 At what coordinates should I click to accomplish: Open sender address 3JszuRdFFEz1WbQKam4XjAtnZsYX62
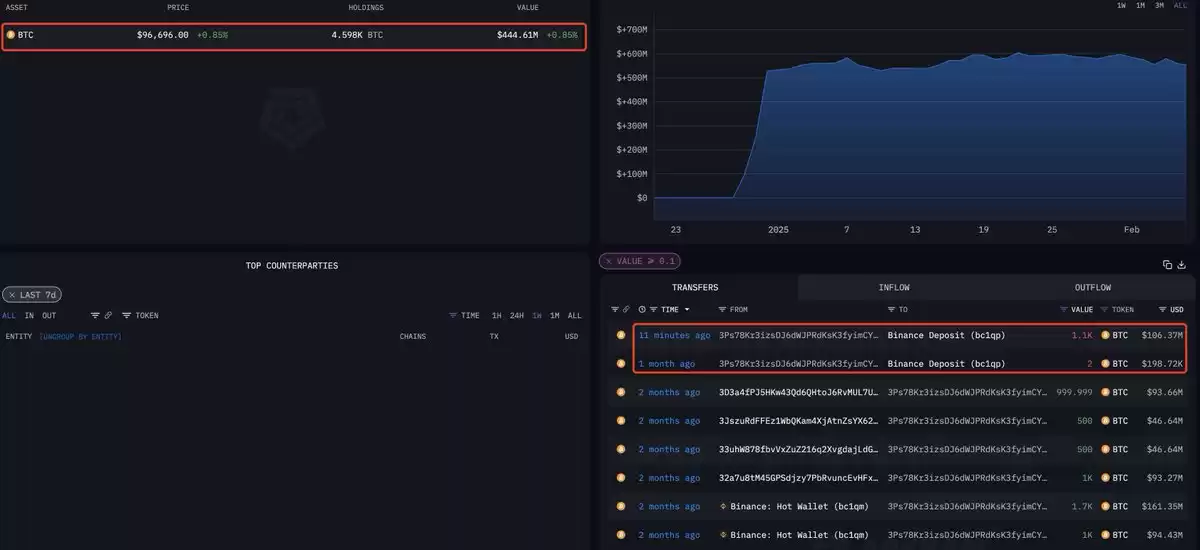pyautogui.click(x=799, y=421)
